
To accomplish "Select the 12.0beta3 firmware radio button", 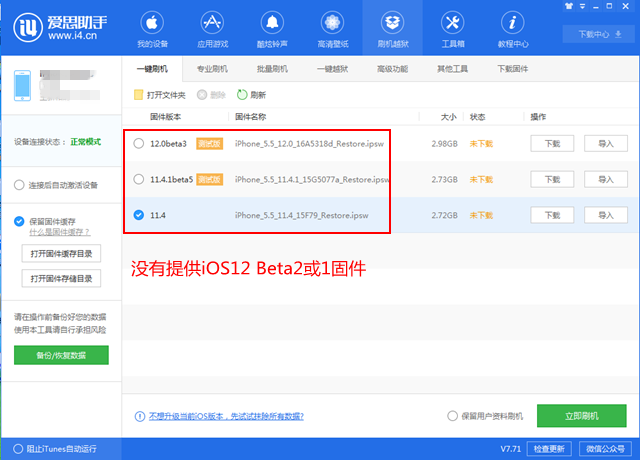I will click(x=139, y=143).
